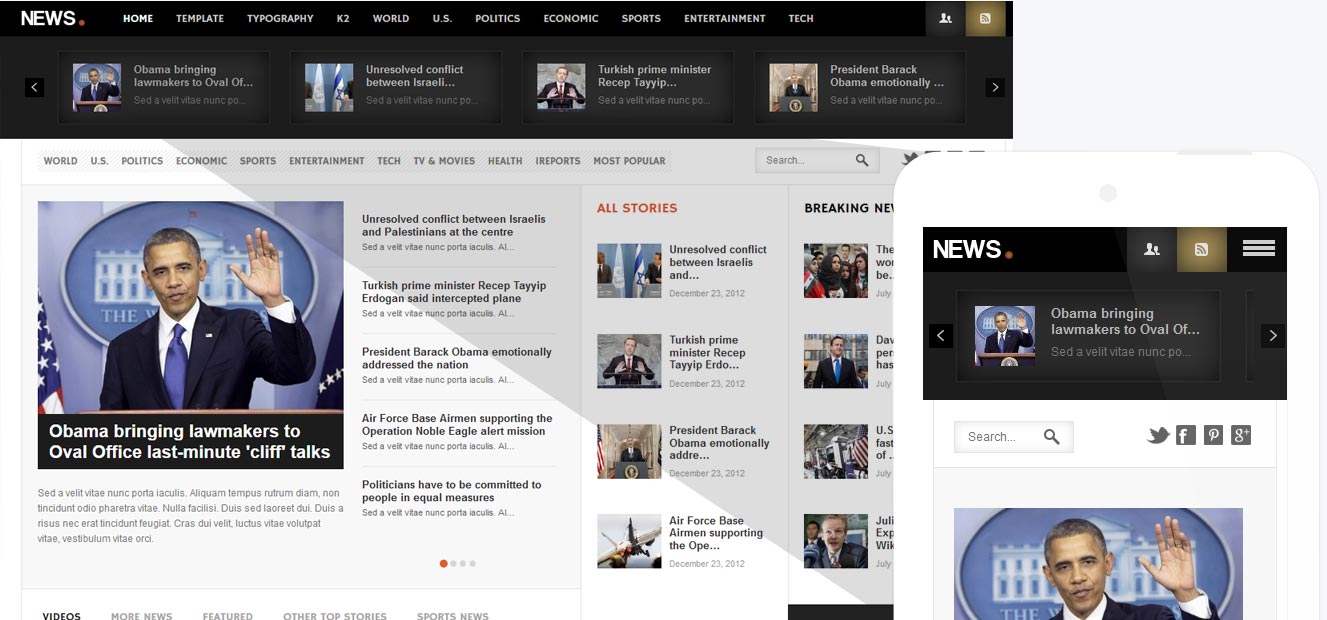Viewport: 1327px width, 620px height.
Task: Click the NEWS logo in desktop header
Action: click(52, 18)
